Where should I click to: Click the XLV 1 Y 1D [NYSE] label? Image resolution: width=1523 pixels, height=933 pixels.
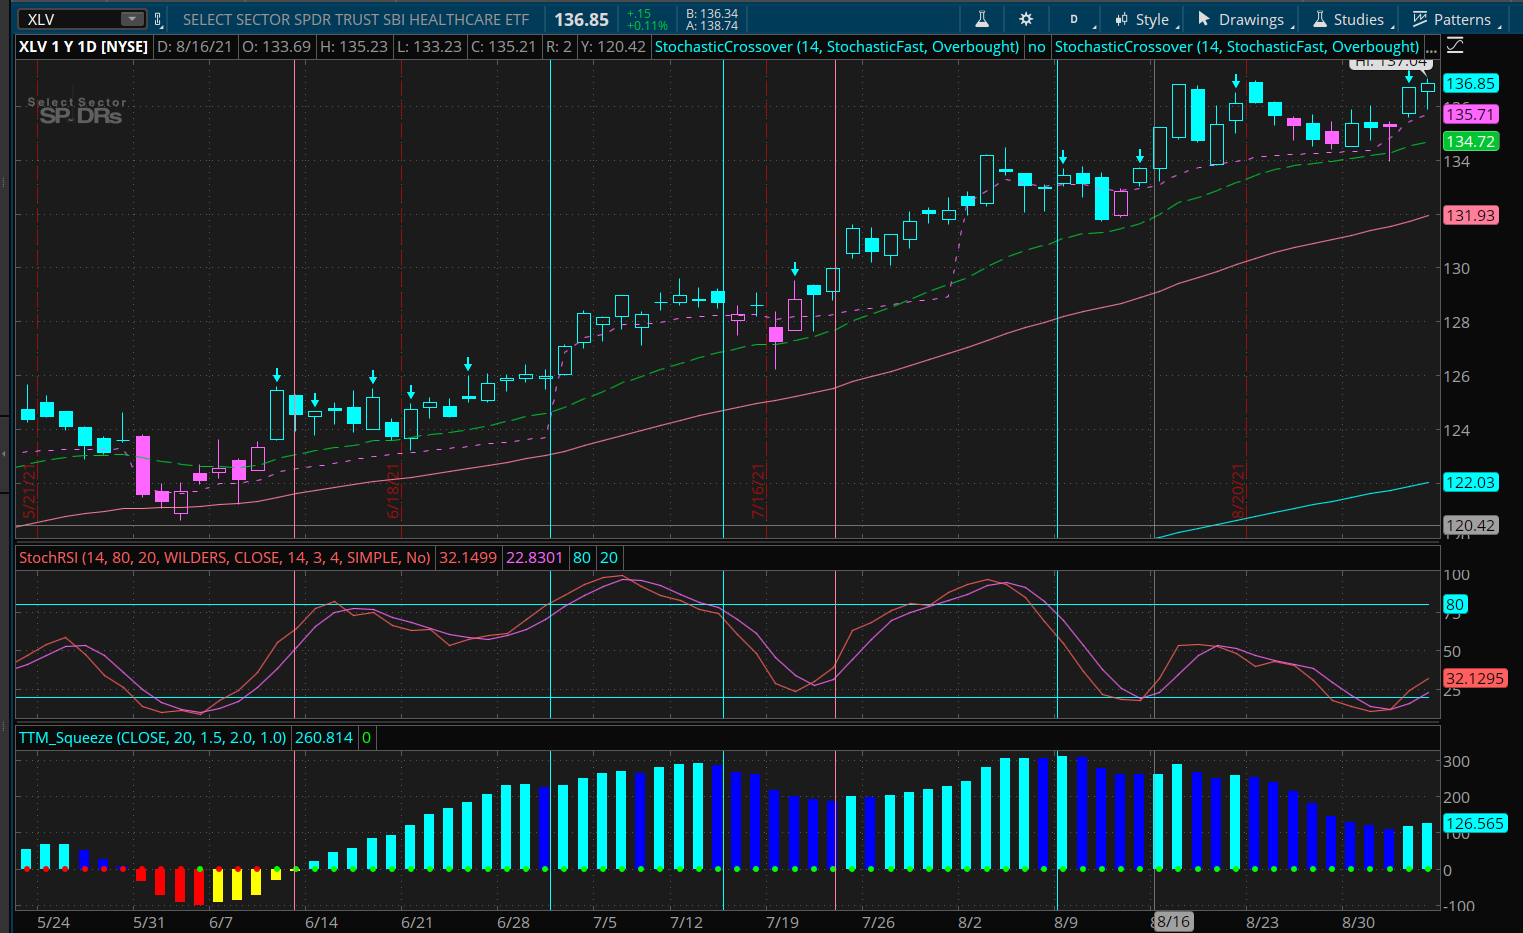[83, 46]
